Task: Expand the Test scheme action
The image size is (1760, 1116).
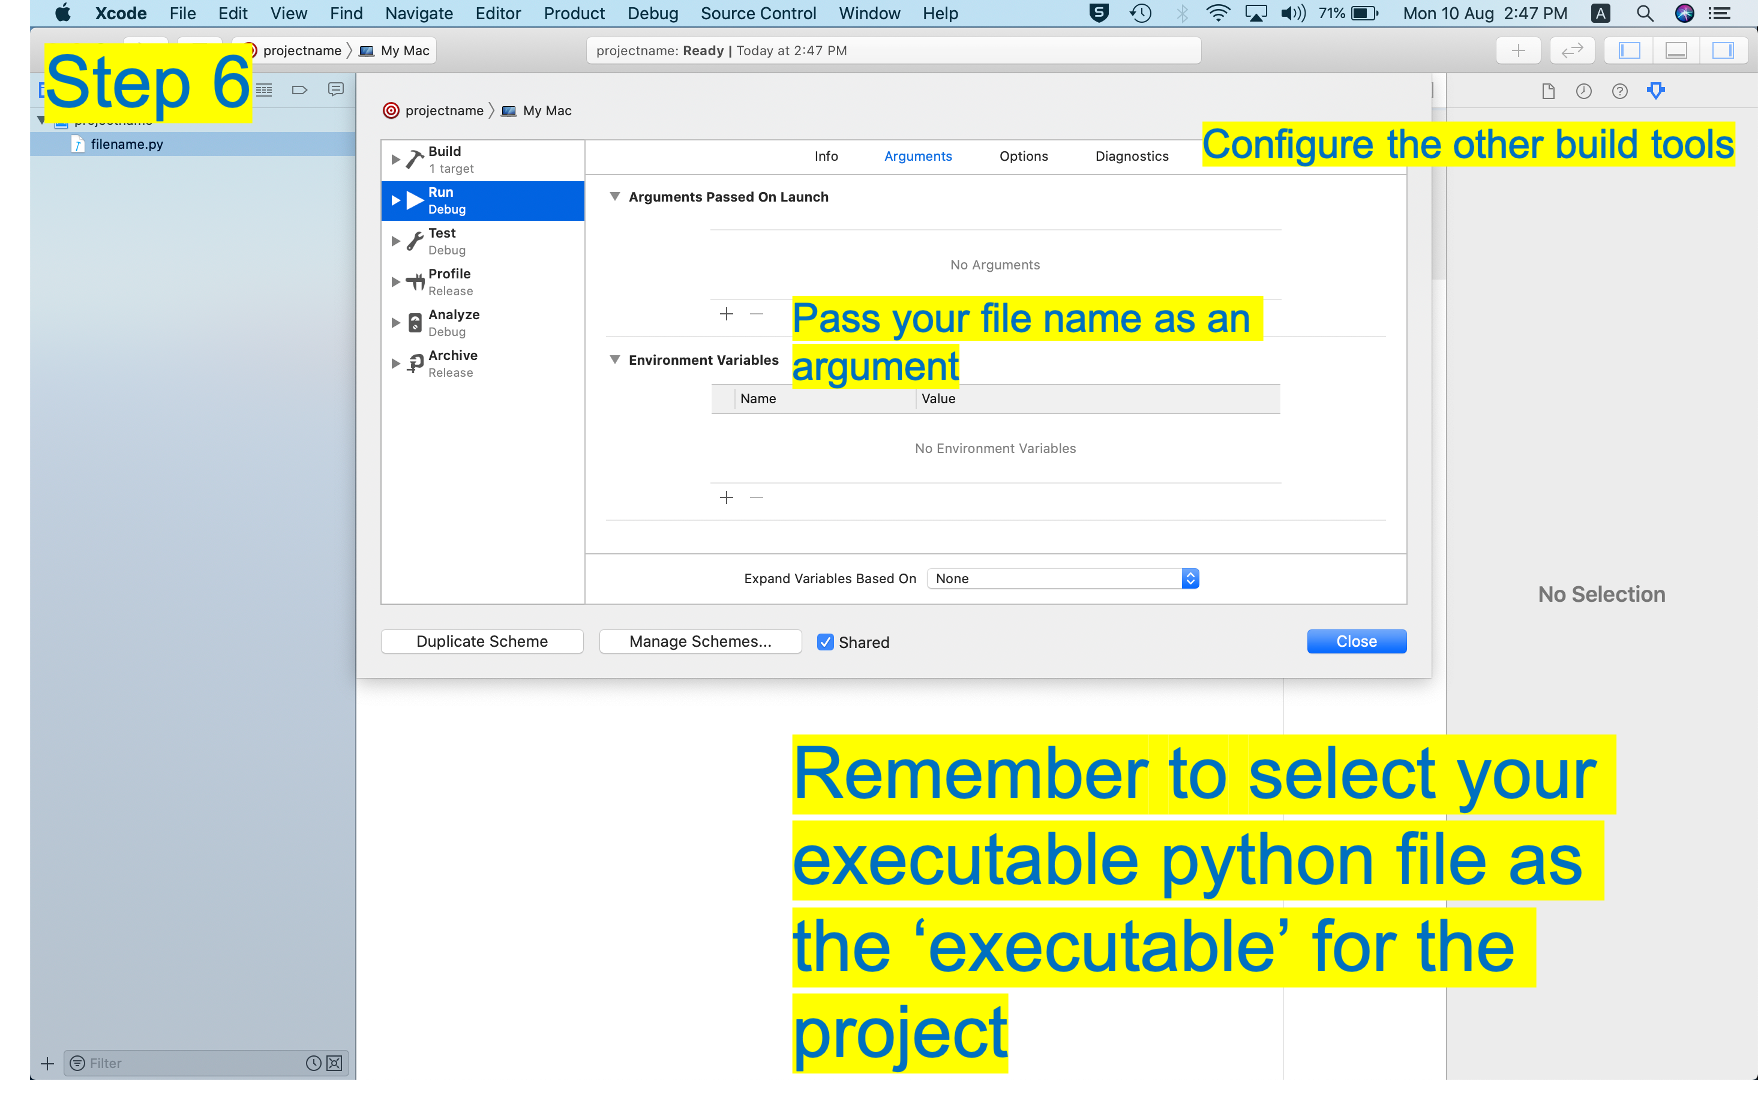Action: pyautogui.click(x=396, y=241)
